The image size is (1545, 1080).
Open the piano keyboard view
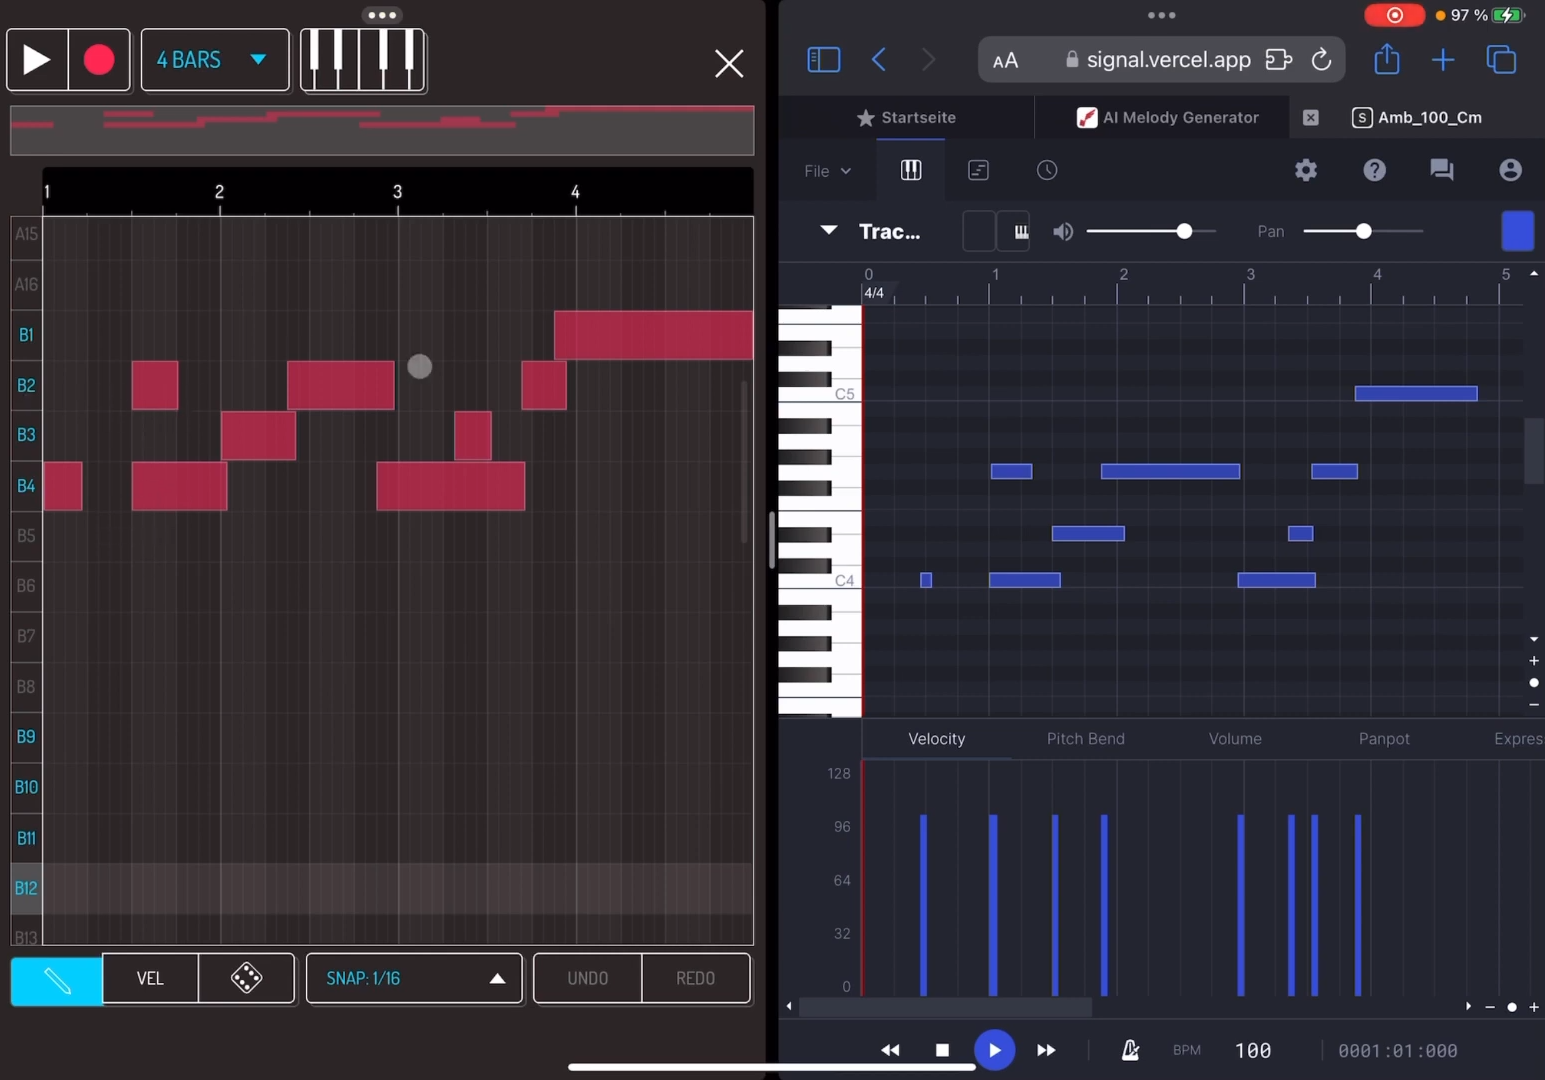click(363, 60)
